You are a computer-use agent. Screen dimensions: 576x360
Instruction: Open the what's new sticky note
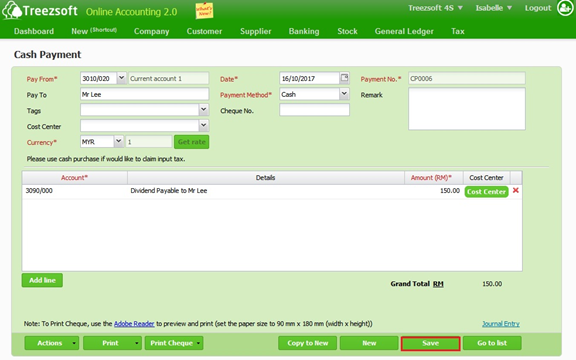[x=204, y=10]
